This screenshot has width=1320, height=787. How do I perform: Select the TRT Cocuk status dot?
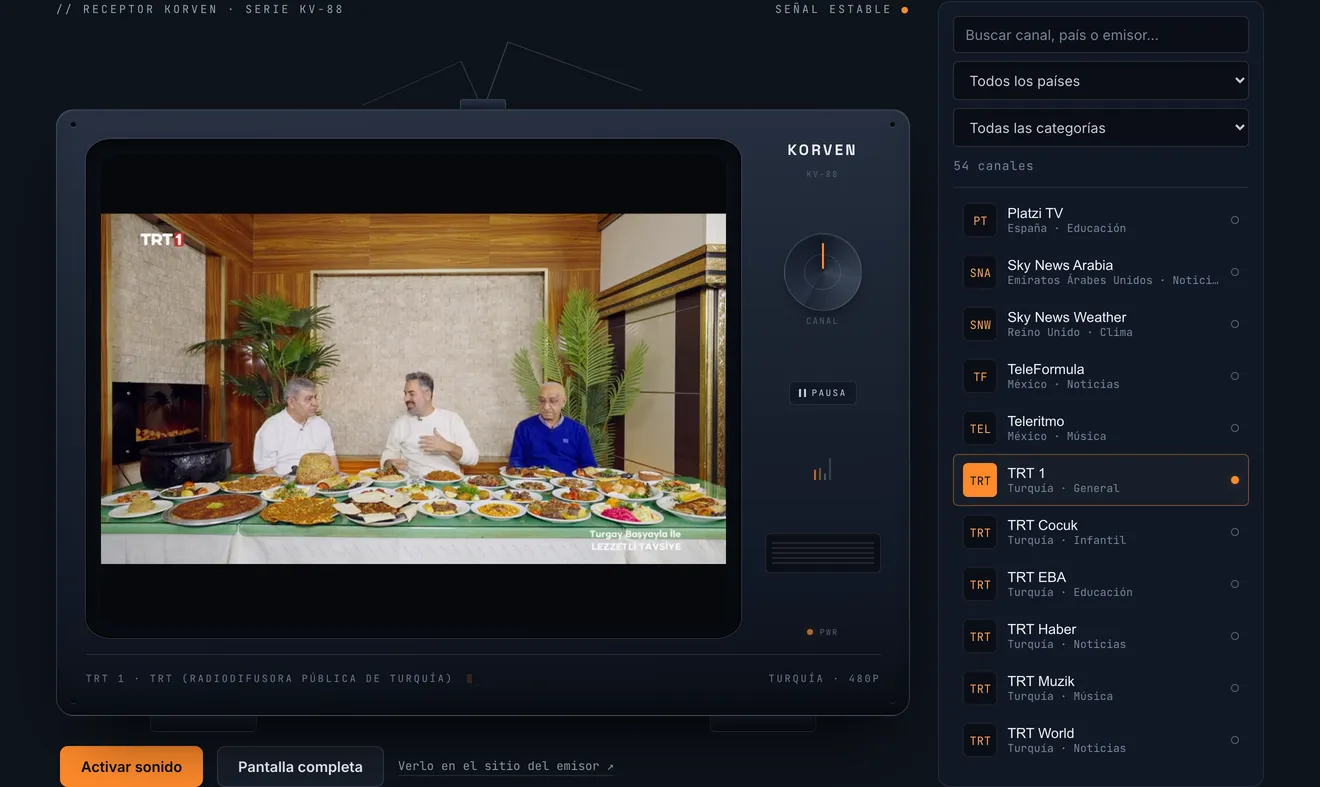tap(1235, 532)
